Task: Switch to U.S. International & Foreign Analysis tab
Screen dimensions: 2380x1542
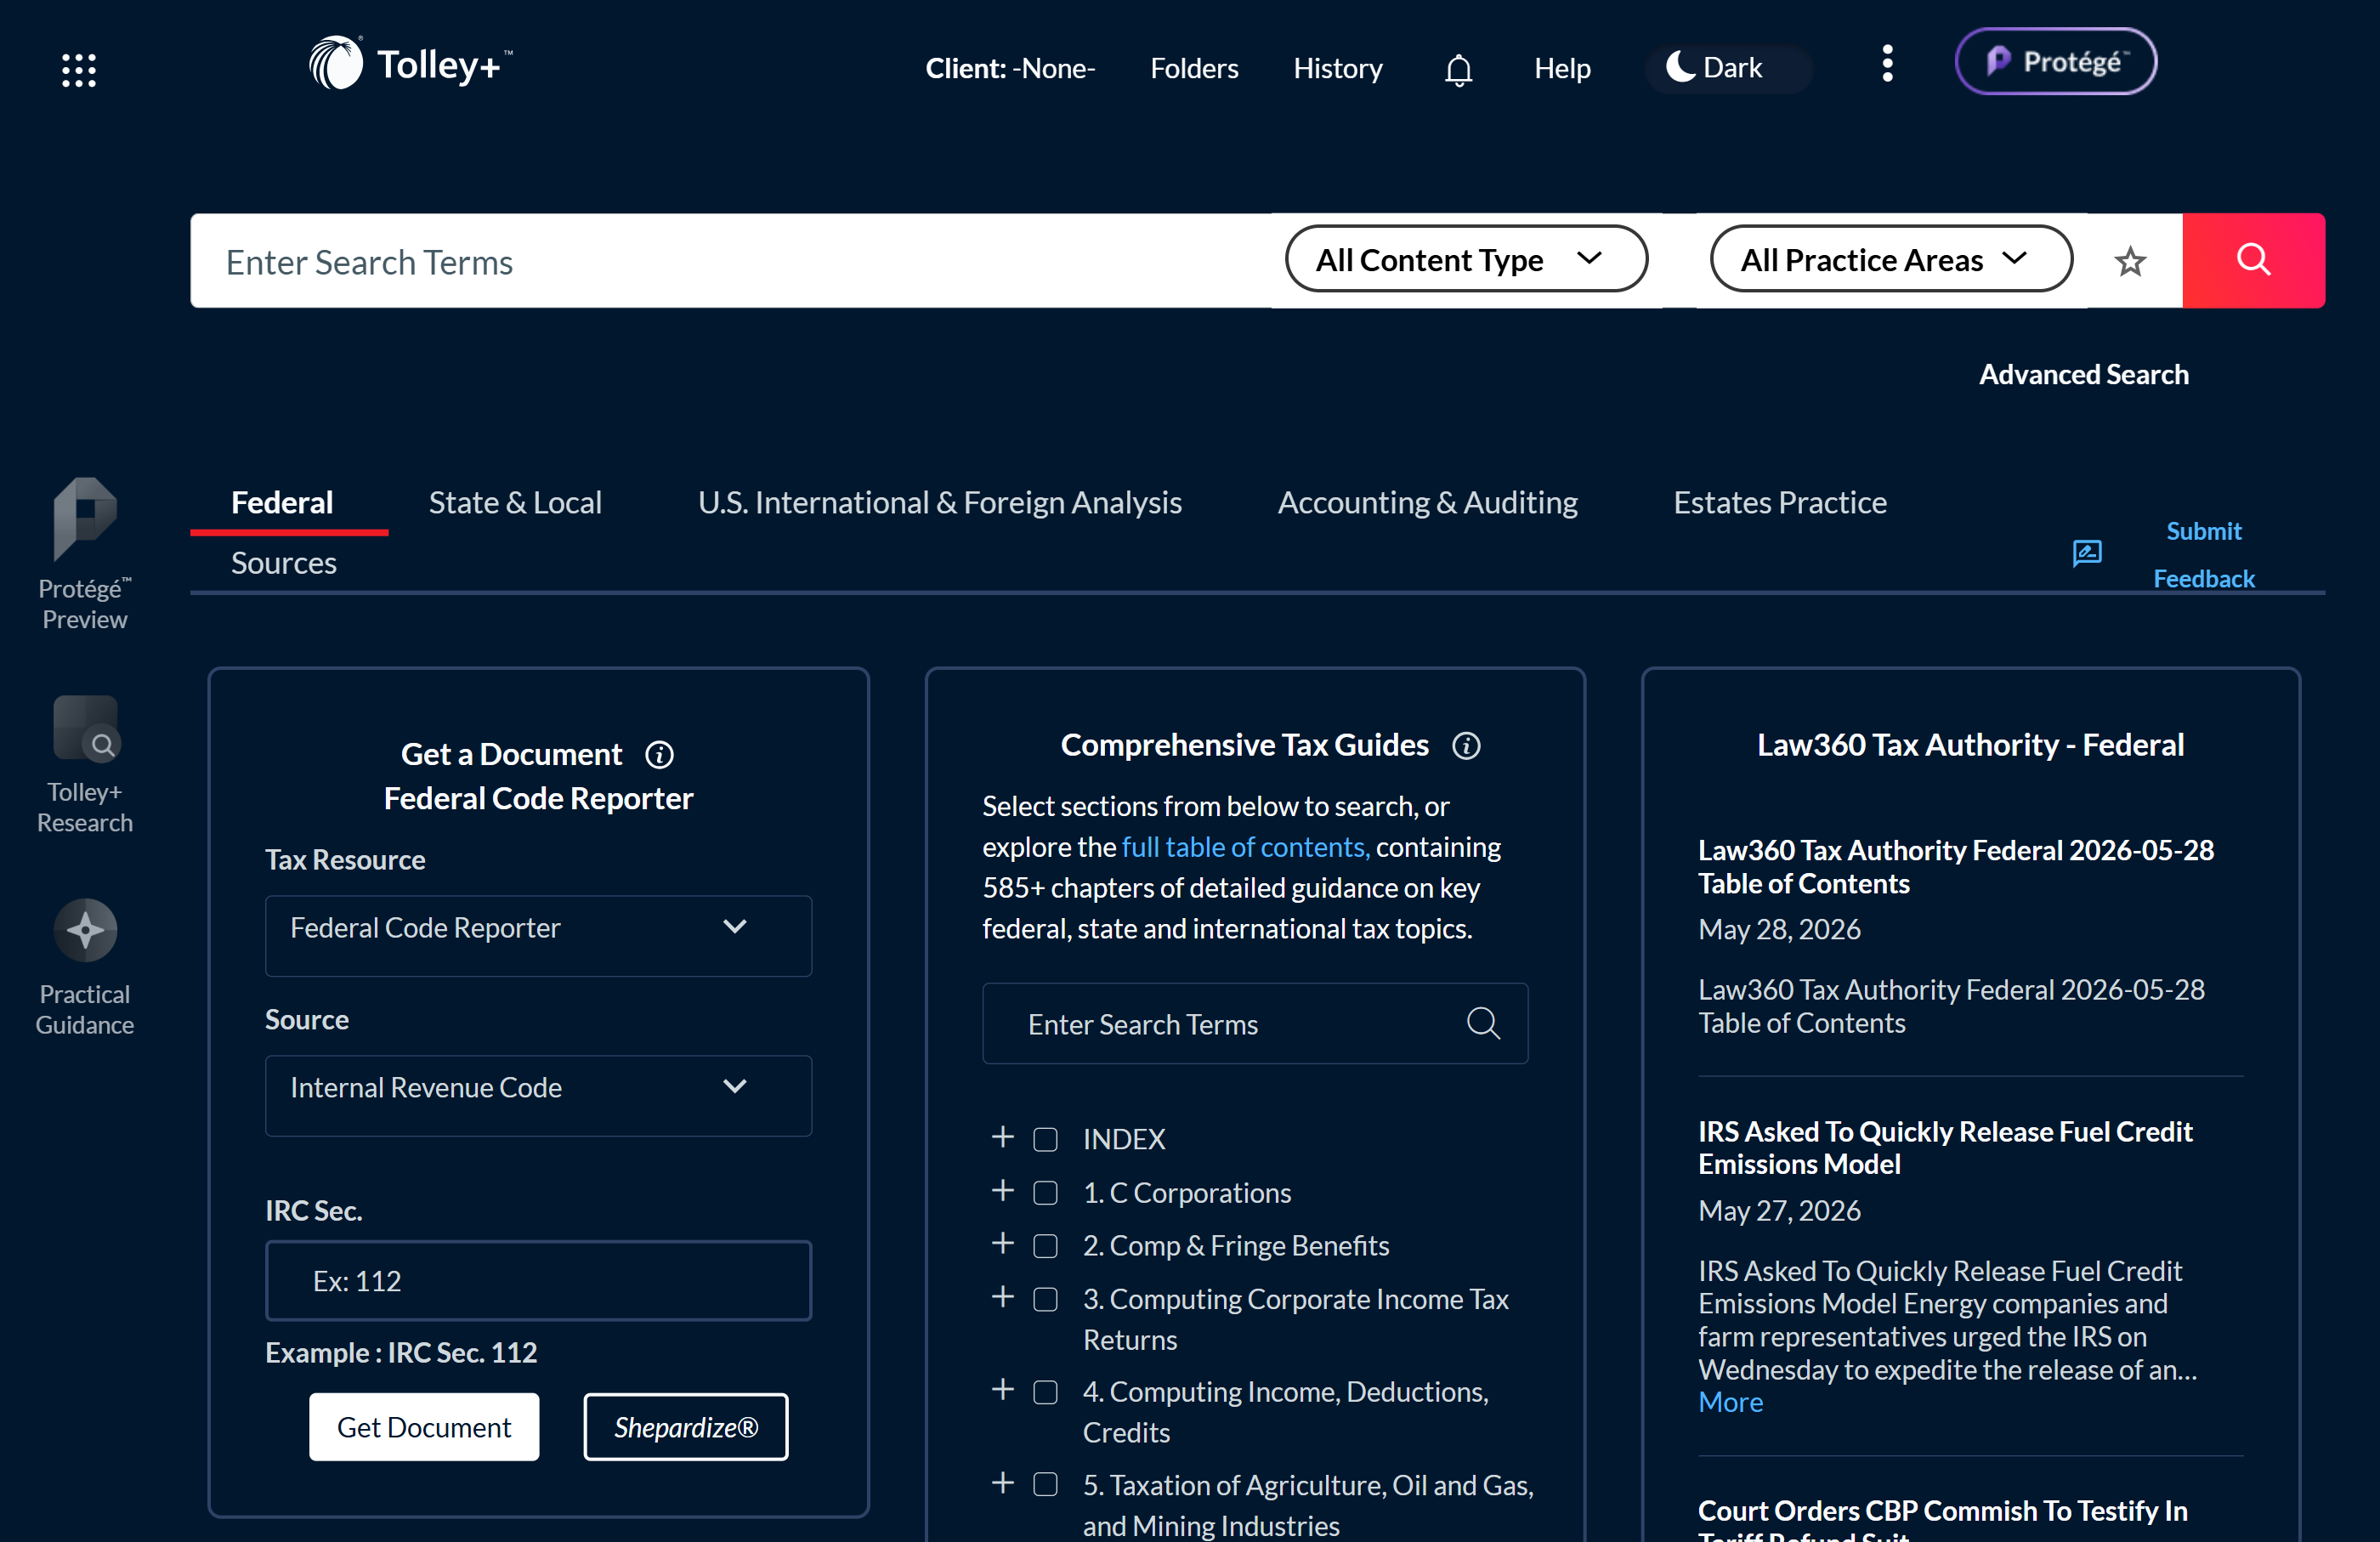Action: click(x=940, y=502)
